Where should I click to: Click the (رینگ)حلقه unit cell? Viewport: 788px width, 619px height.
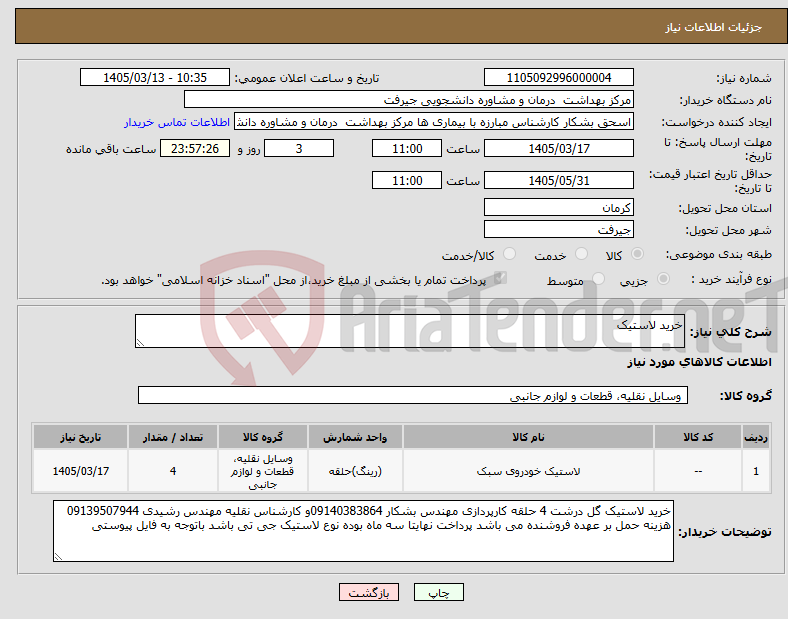[x=355, y=471]
